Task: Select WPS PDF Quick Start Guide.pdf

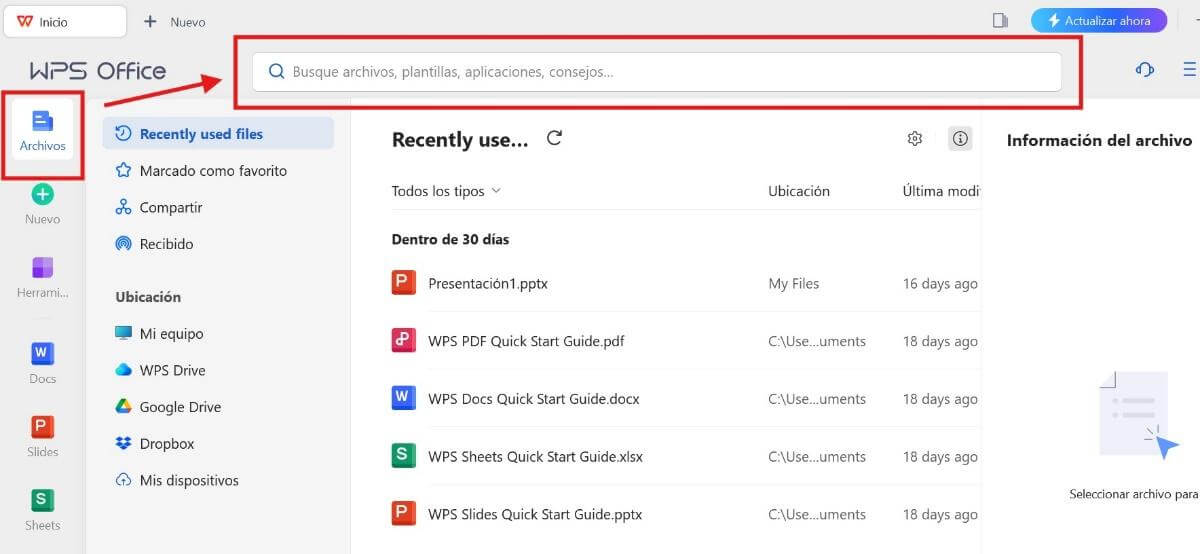Action: (x=526, y=341)
